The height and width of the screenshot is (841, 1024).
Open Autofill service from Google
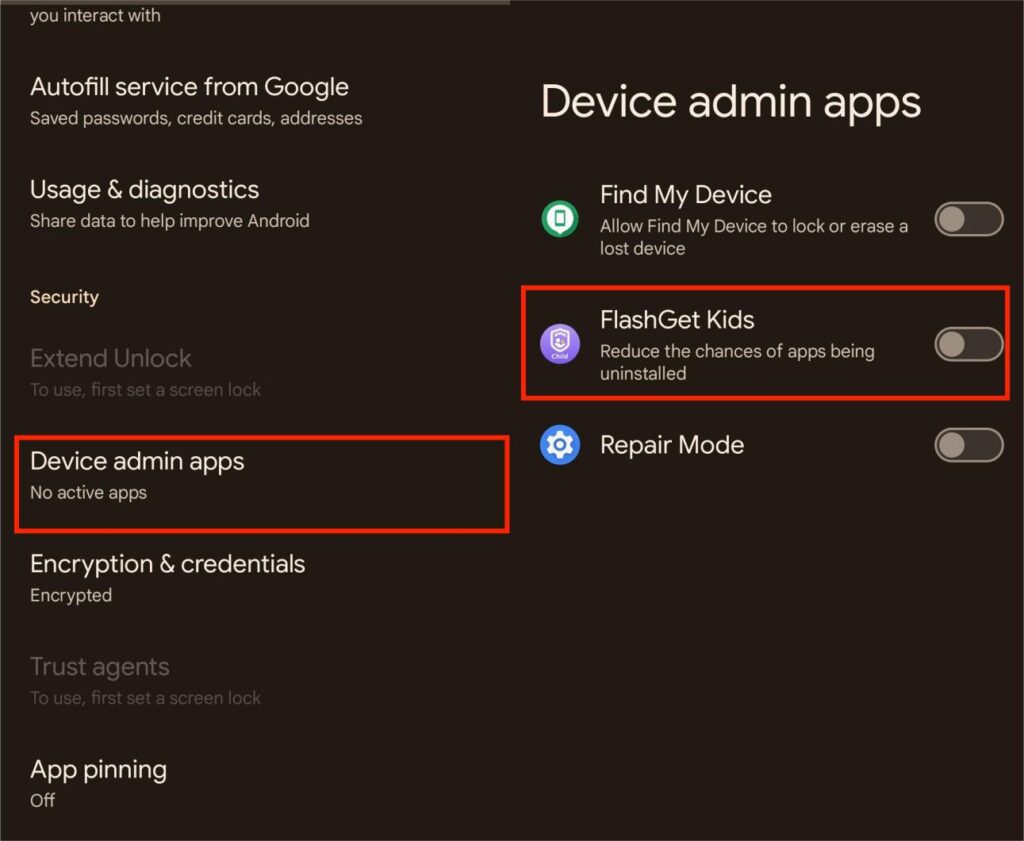(189, 86)
